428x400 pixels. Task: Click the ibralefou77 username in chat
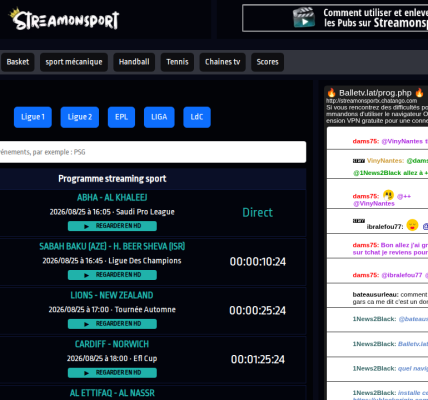pyautogui.click(x=385, y=227)
